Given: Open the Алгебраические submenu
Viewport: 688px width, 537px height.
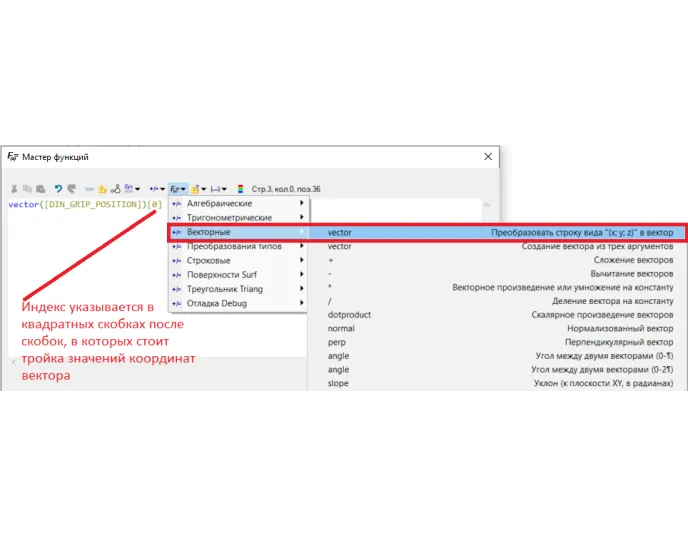Looking at the screenshot, I should pyautogui.click(x=238, y=203).
